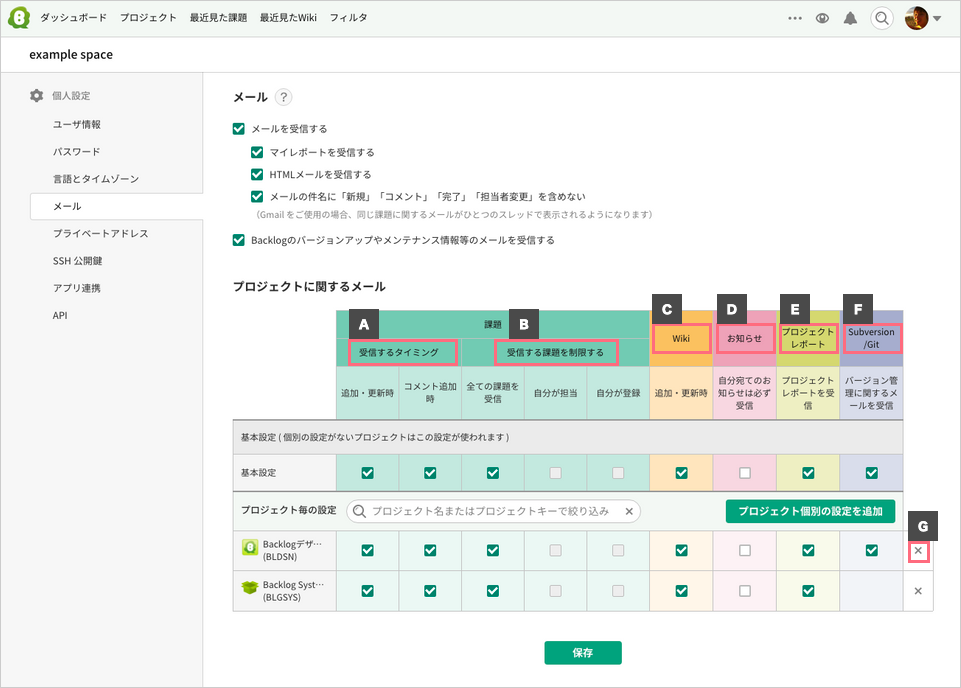
Task: Toggle the メールの件名 option checkbox
Action: tap(257, 197)
